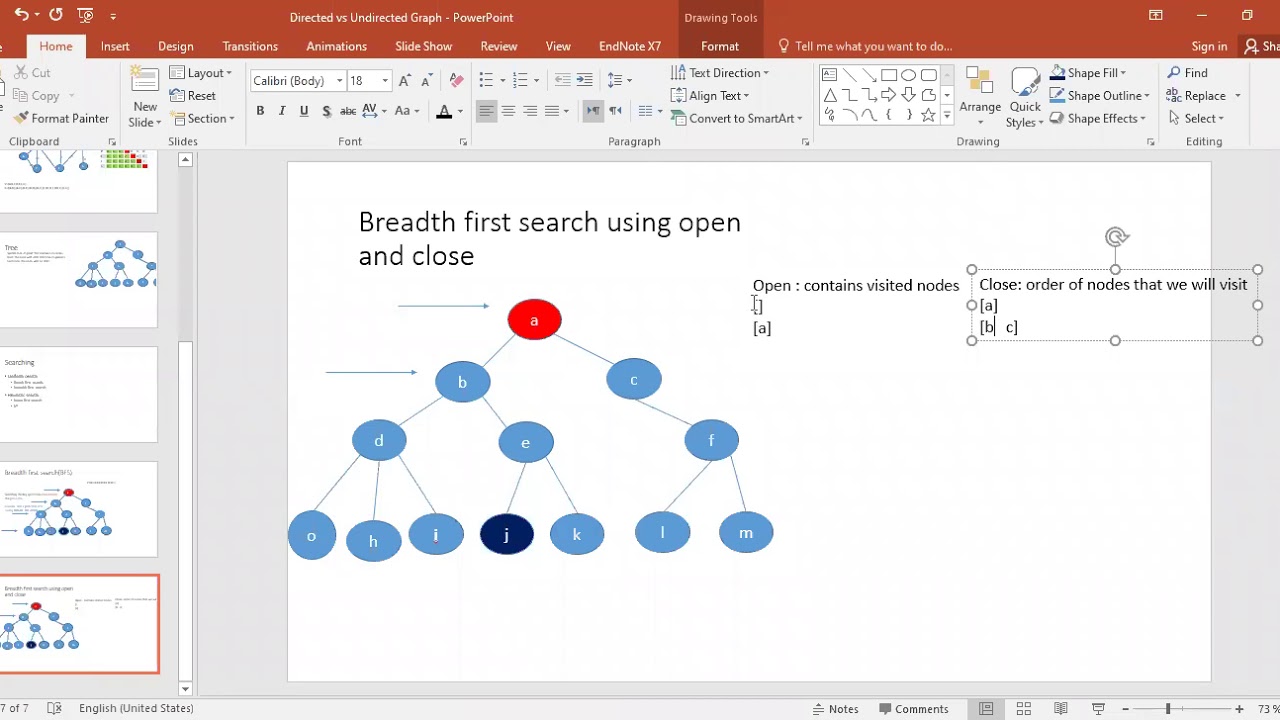Image resolution: width=1280 pixels, height=720 pixels.
Task: Apply text shadow formatting
Action: (x=326, y=111)
